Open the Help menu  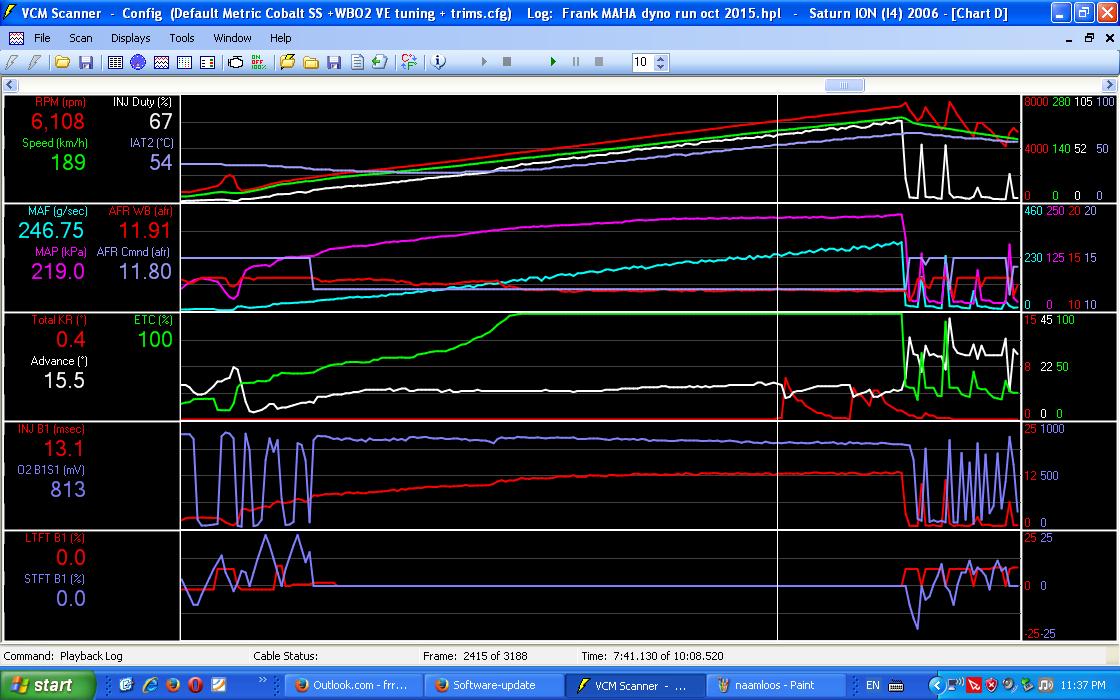click(280, 38)
